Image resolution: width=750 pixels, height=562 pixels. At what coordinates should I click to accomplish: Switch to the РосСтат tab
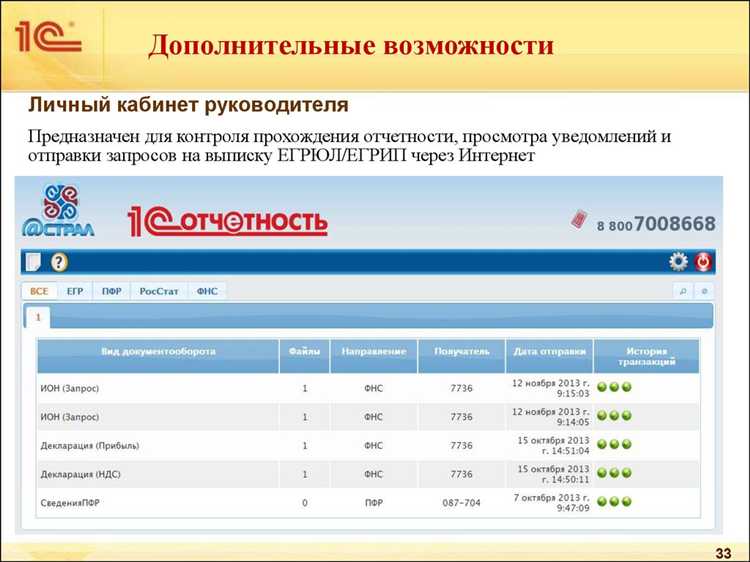159,291
